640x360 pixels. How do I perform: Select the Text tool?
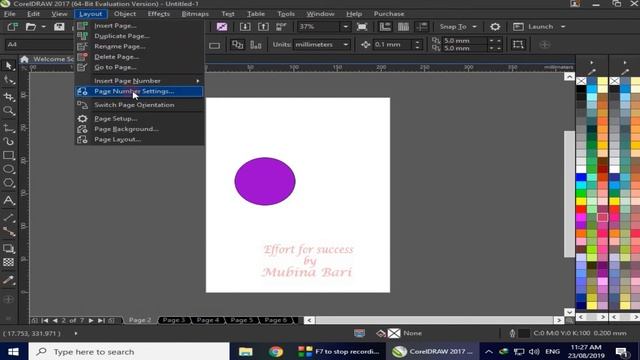pyautogui.click(x=9, y=200)
